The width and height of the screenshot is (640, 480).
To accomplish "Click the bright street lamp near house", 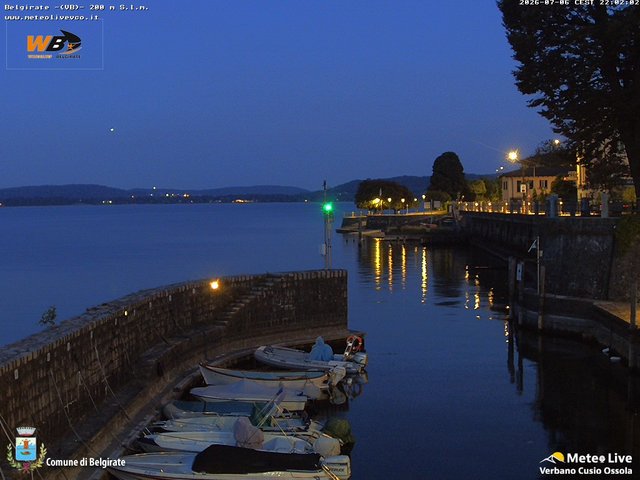I will pyautogui.click(x=513, y=156).
